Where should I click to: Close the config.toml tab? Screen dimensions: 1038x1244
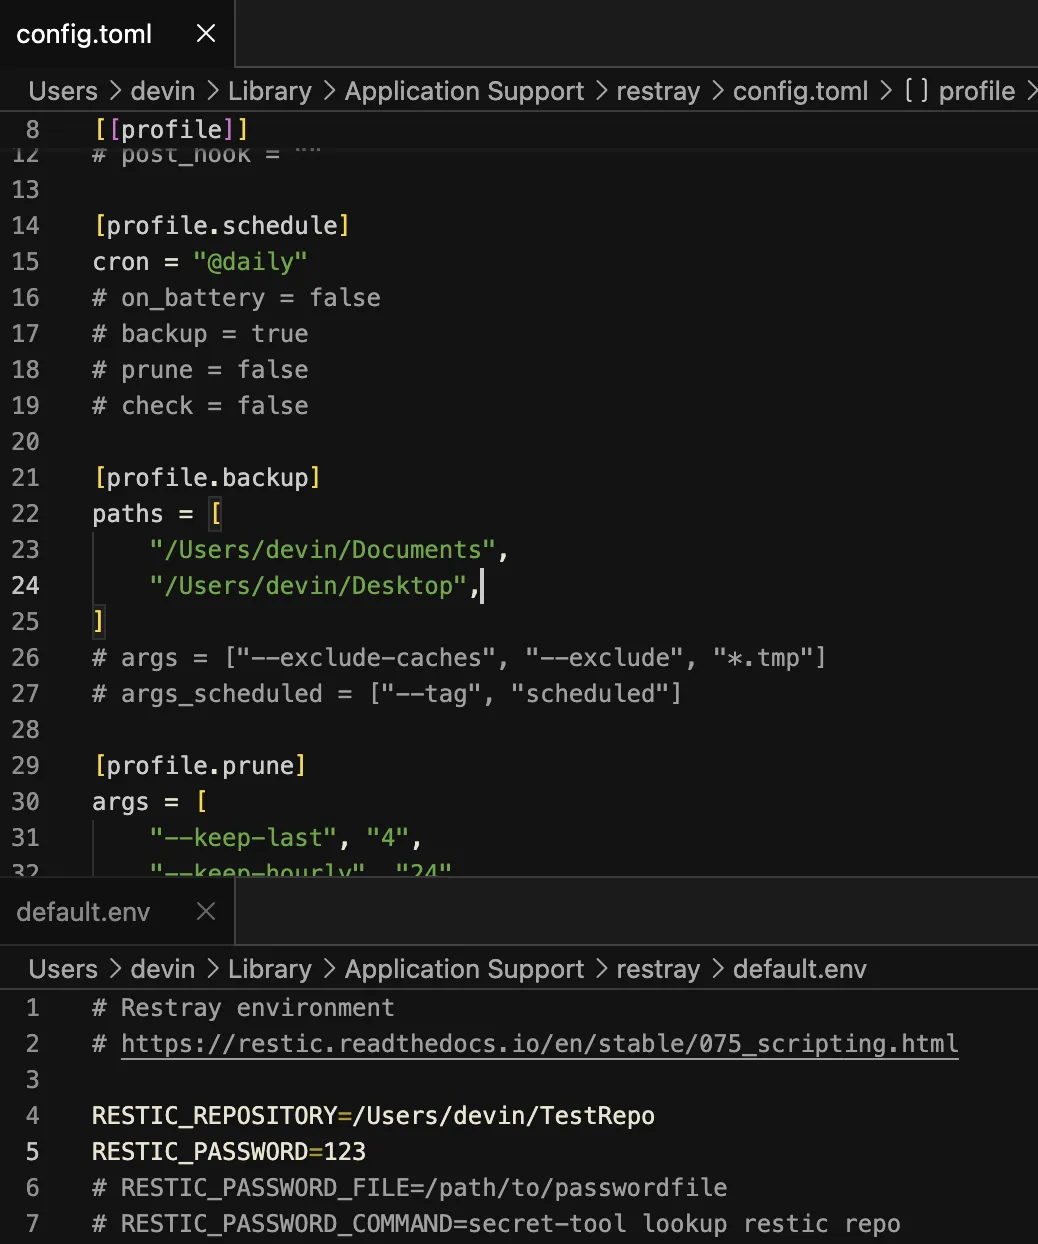[x=206, y=34]
